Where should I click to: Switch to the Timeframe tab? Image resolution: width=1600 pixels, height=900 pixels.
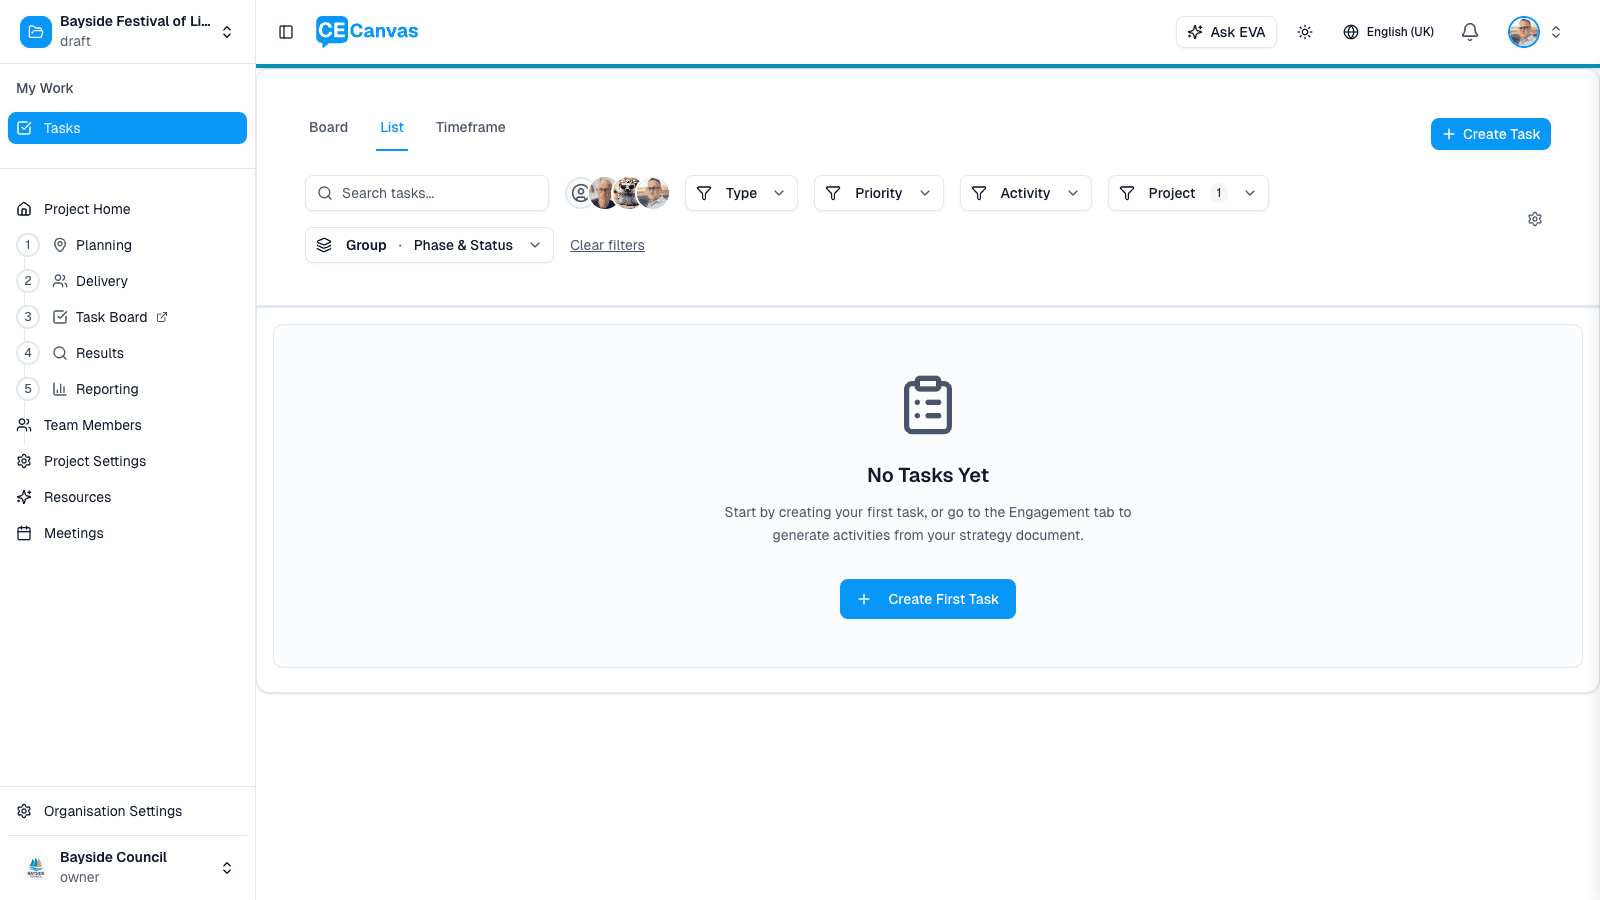click(470, 127)
